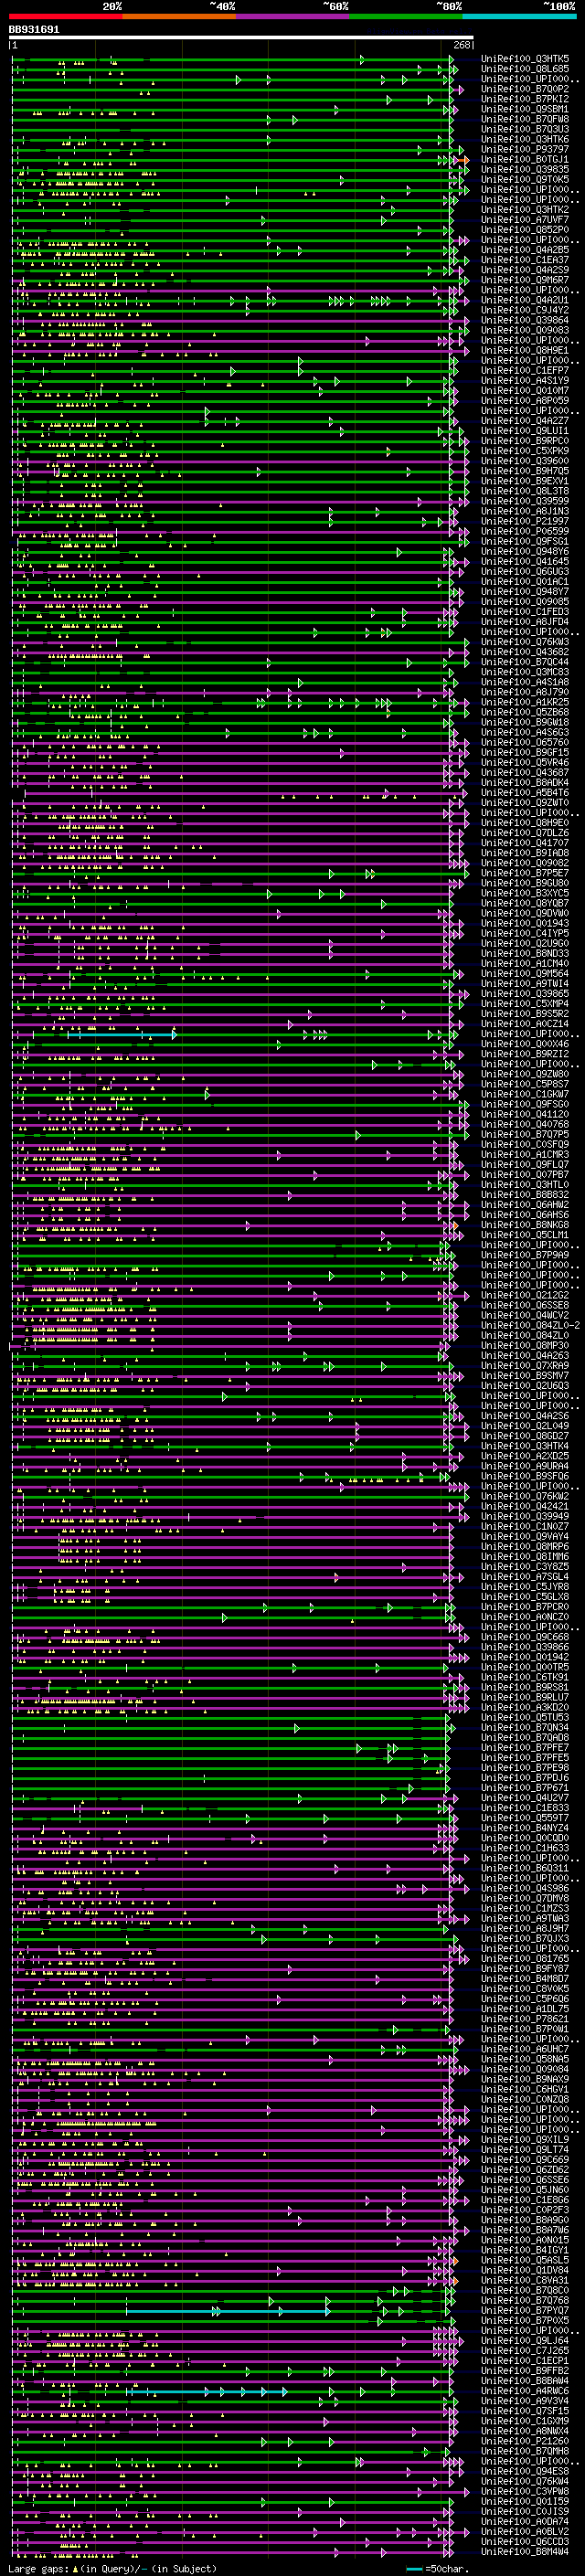Select the BB931691 query sequence label
The image size is (585, 2576).
(x=34, y=29)
